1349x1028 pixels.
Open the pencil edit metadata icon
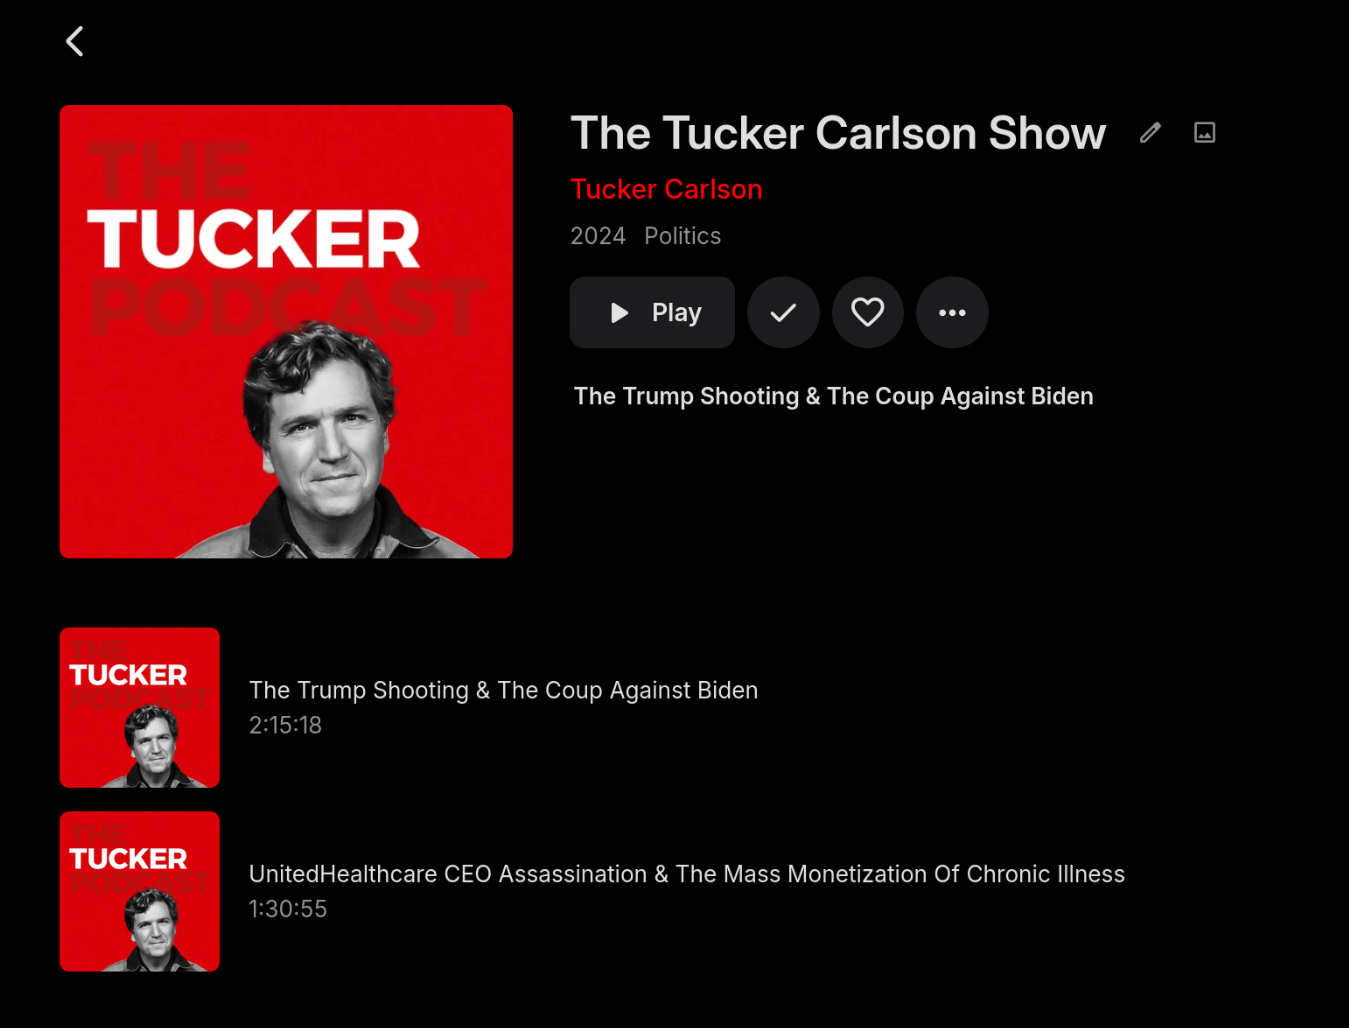click(1150, 132)
